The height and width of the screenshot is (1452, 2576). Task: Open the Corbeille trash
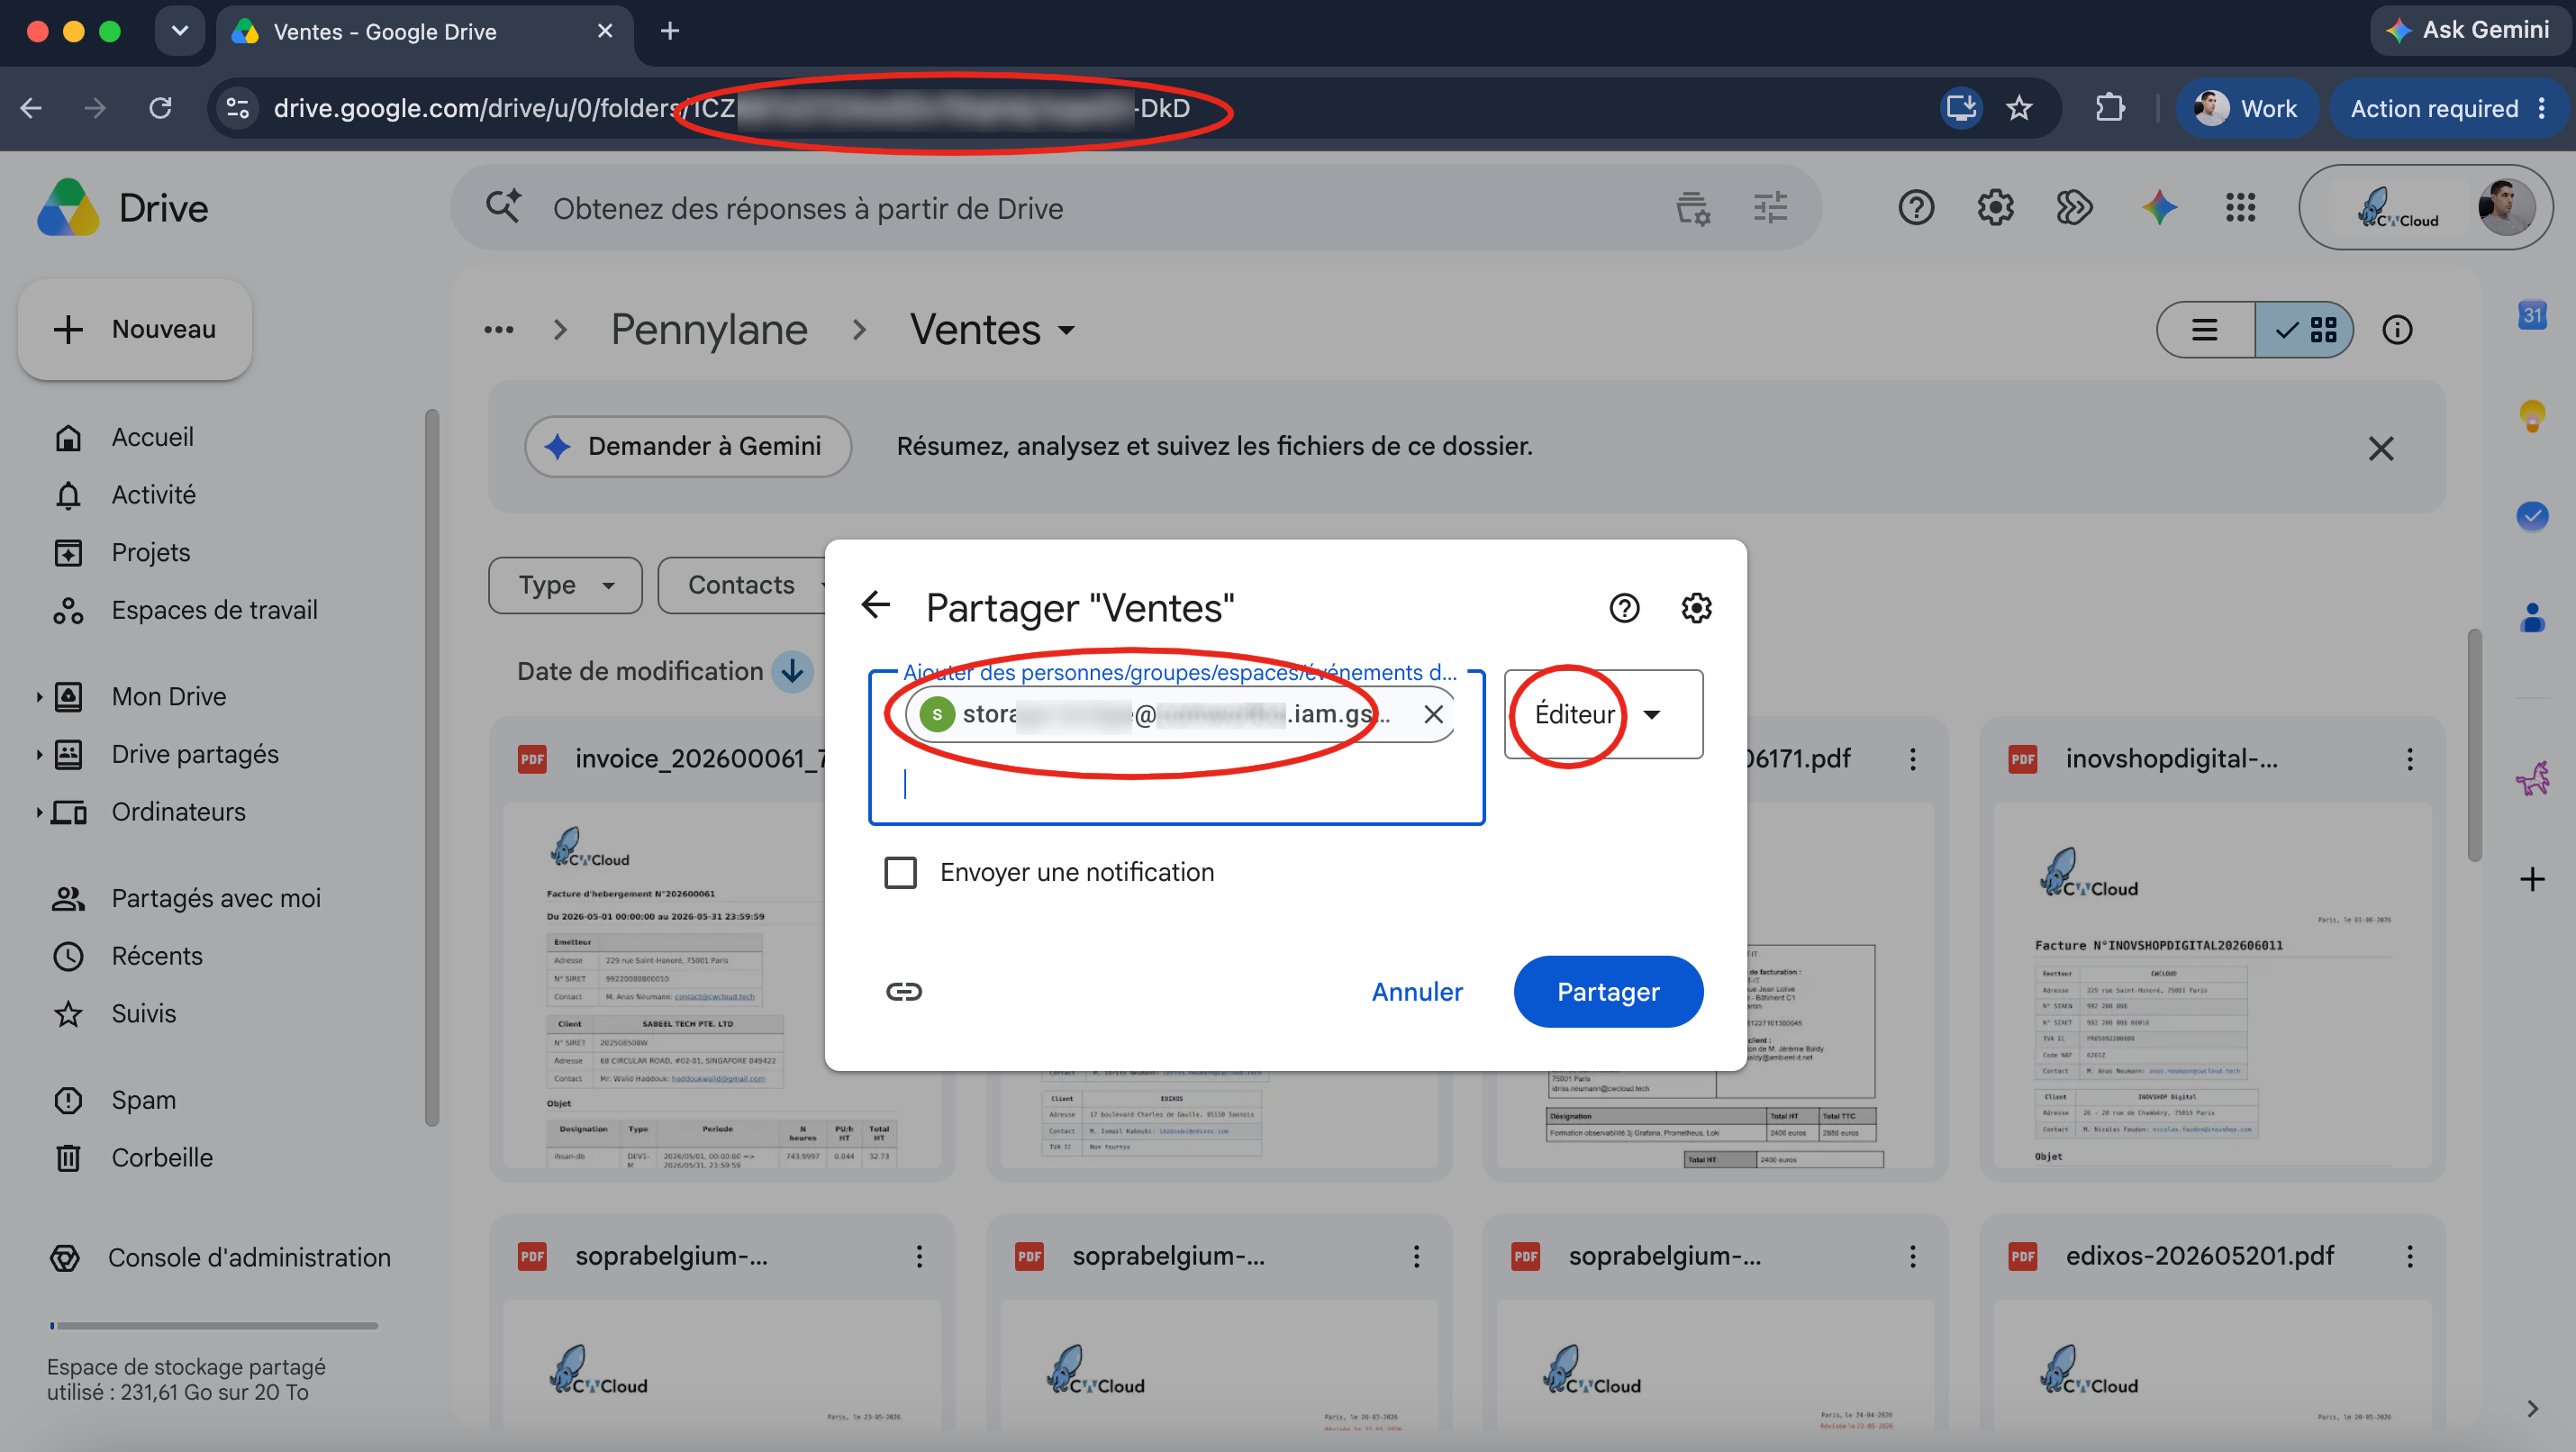tap(162, 1157)
